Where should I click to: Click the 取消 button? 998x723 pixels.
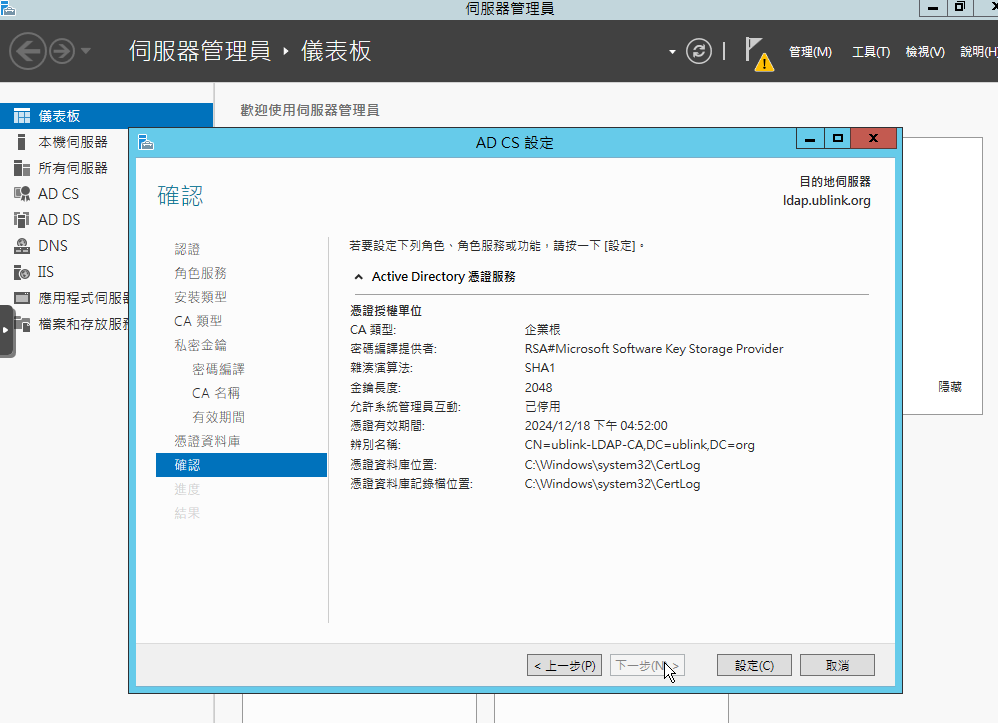[837, 665]
